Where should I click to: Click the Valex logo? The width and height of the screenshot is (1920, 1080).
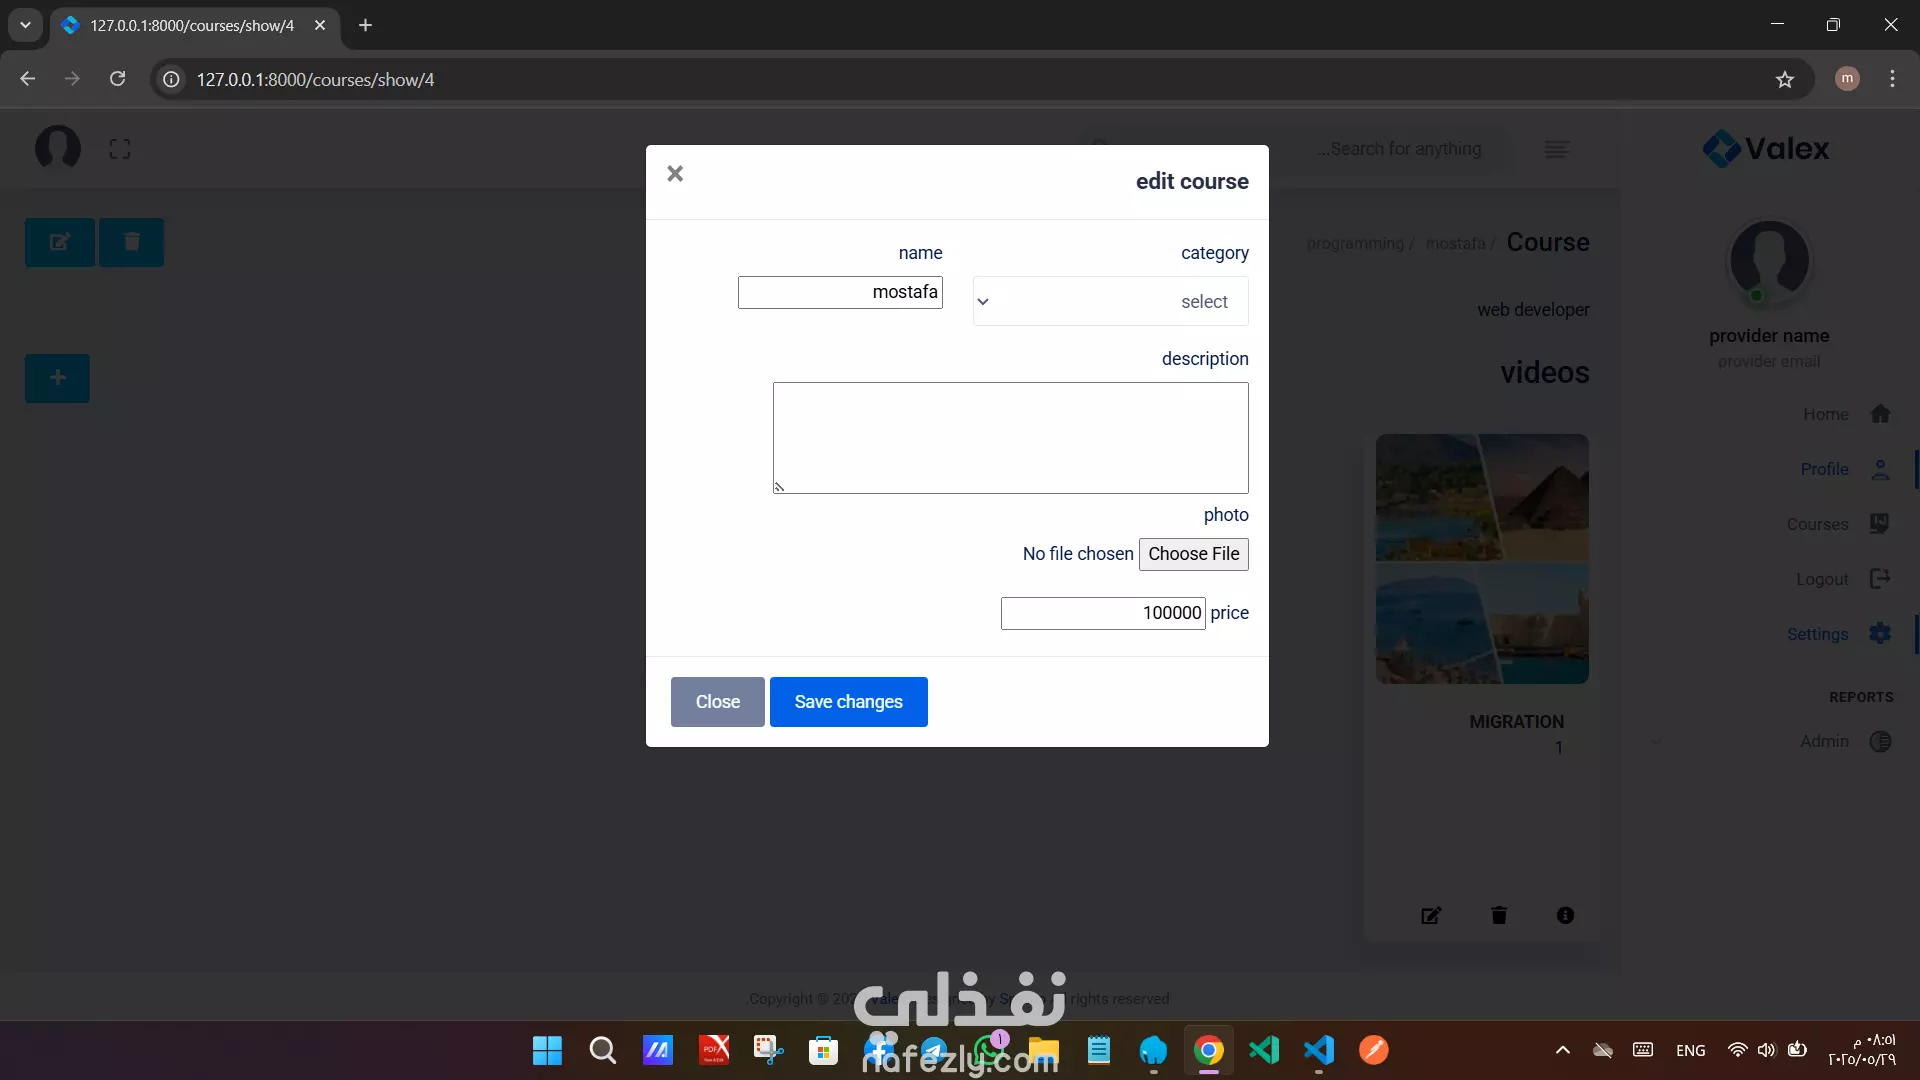click(1766, 149)
